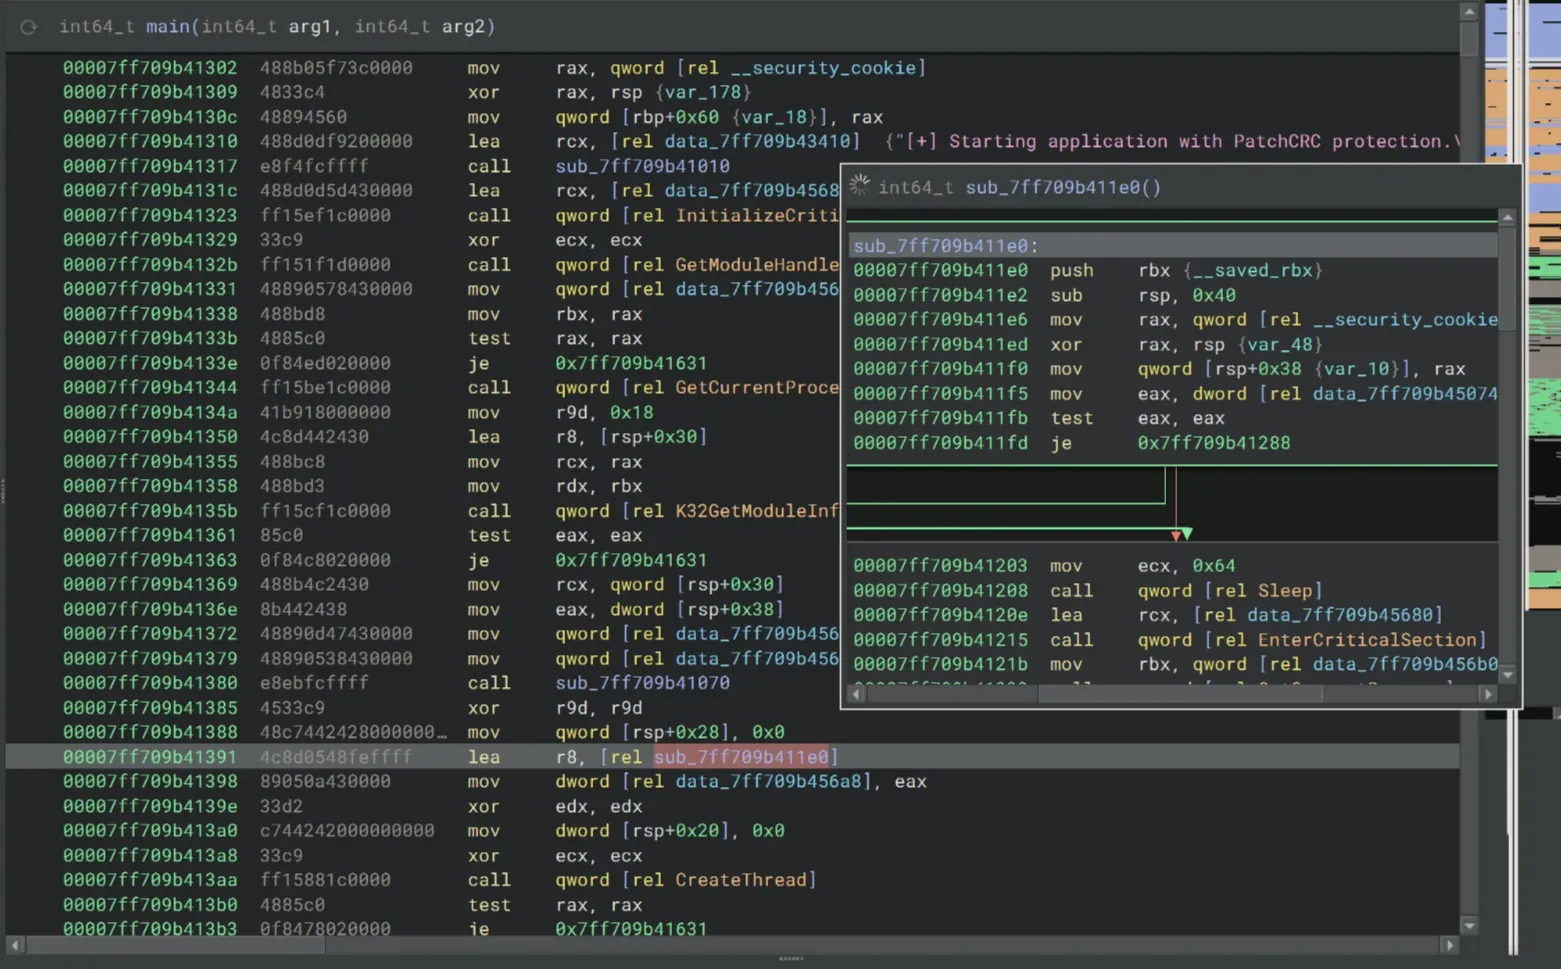Image resolution: width=1561 pixels, height=969 pixels.
Task: Click preview popup scrollbar down arrow
Action: pos(1507,675)
